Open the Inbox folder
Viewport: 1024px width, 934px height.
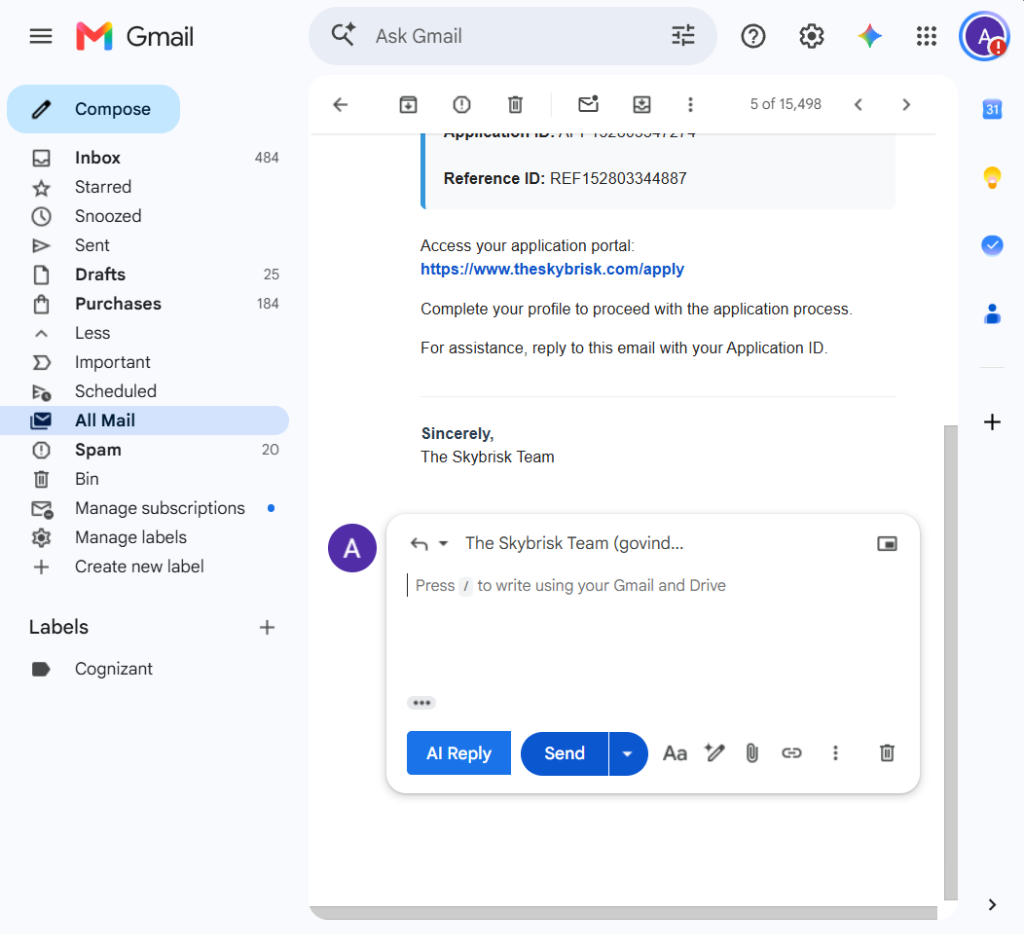click(x=144, y=157)
